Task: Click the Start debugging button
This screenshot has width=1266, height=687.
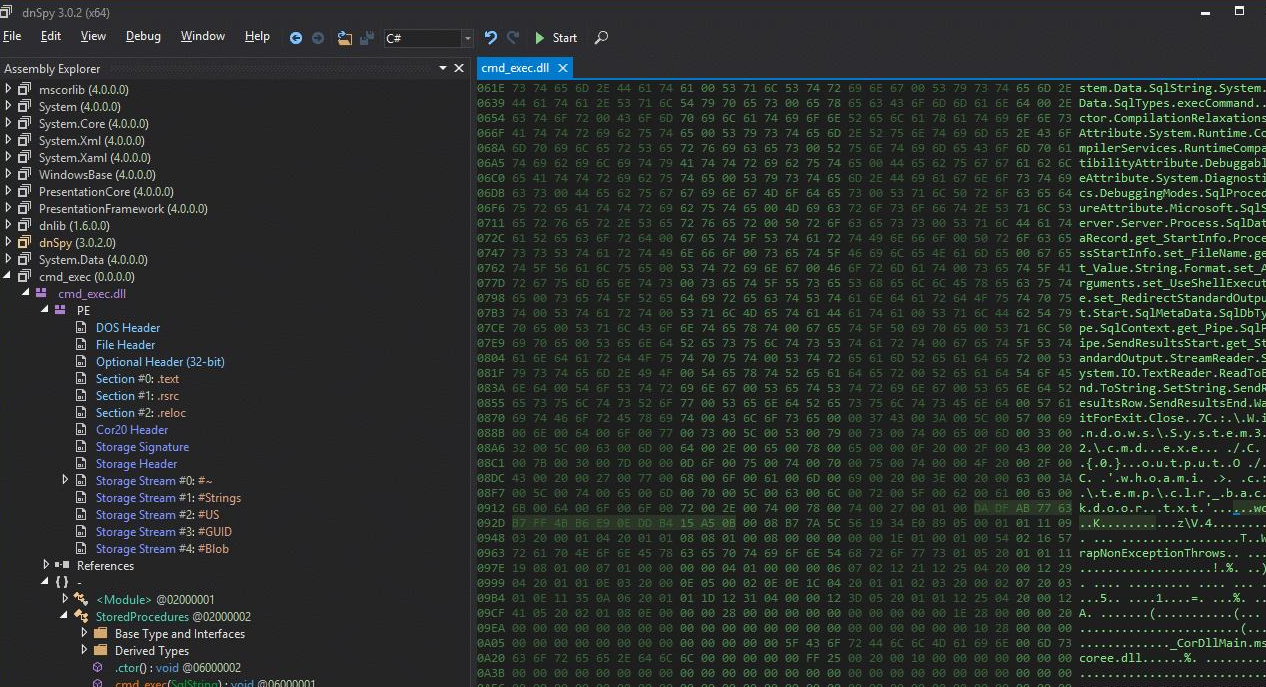Action: [556, 38]
